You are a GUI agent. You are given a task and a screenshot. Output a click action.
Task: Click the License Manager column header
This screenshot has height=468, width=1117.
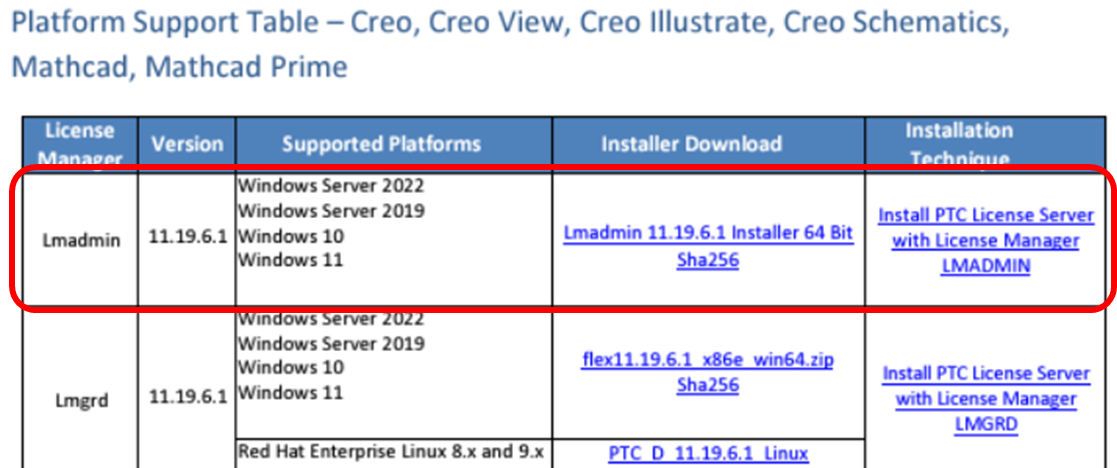pos(80,143)
